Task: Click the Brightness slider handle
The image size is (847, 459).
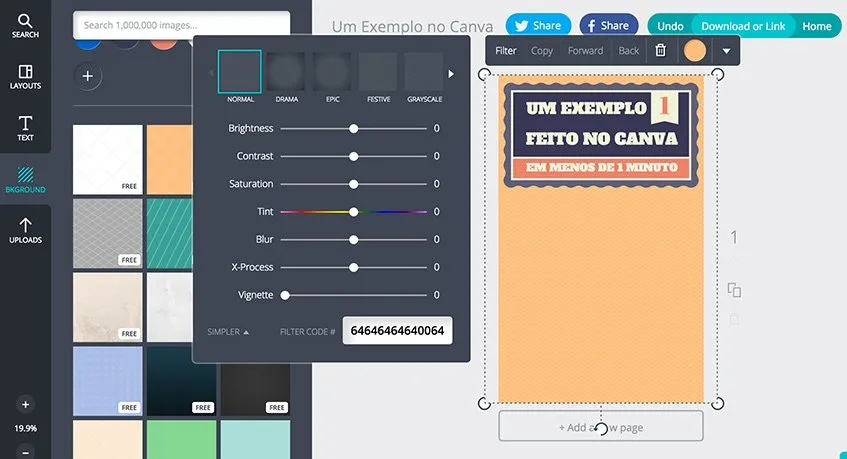Action: [353, 129]
